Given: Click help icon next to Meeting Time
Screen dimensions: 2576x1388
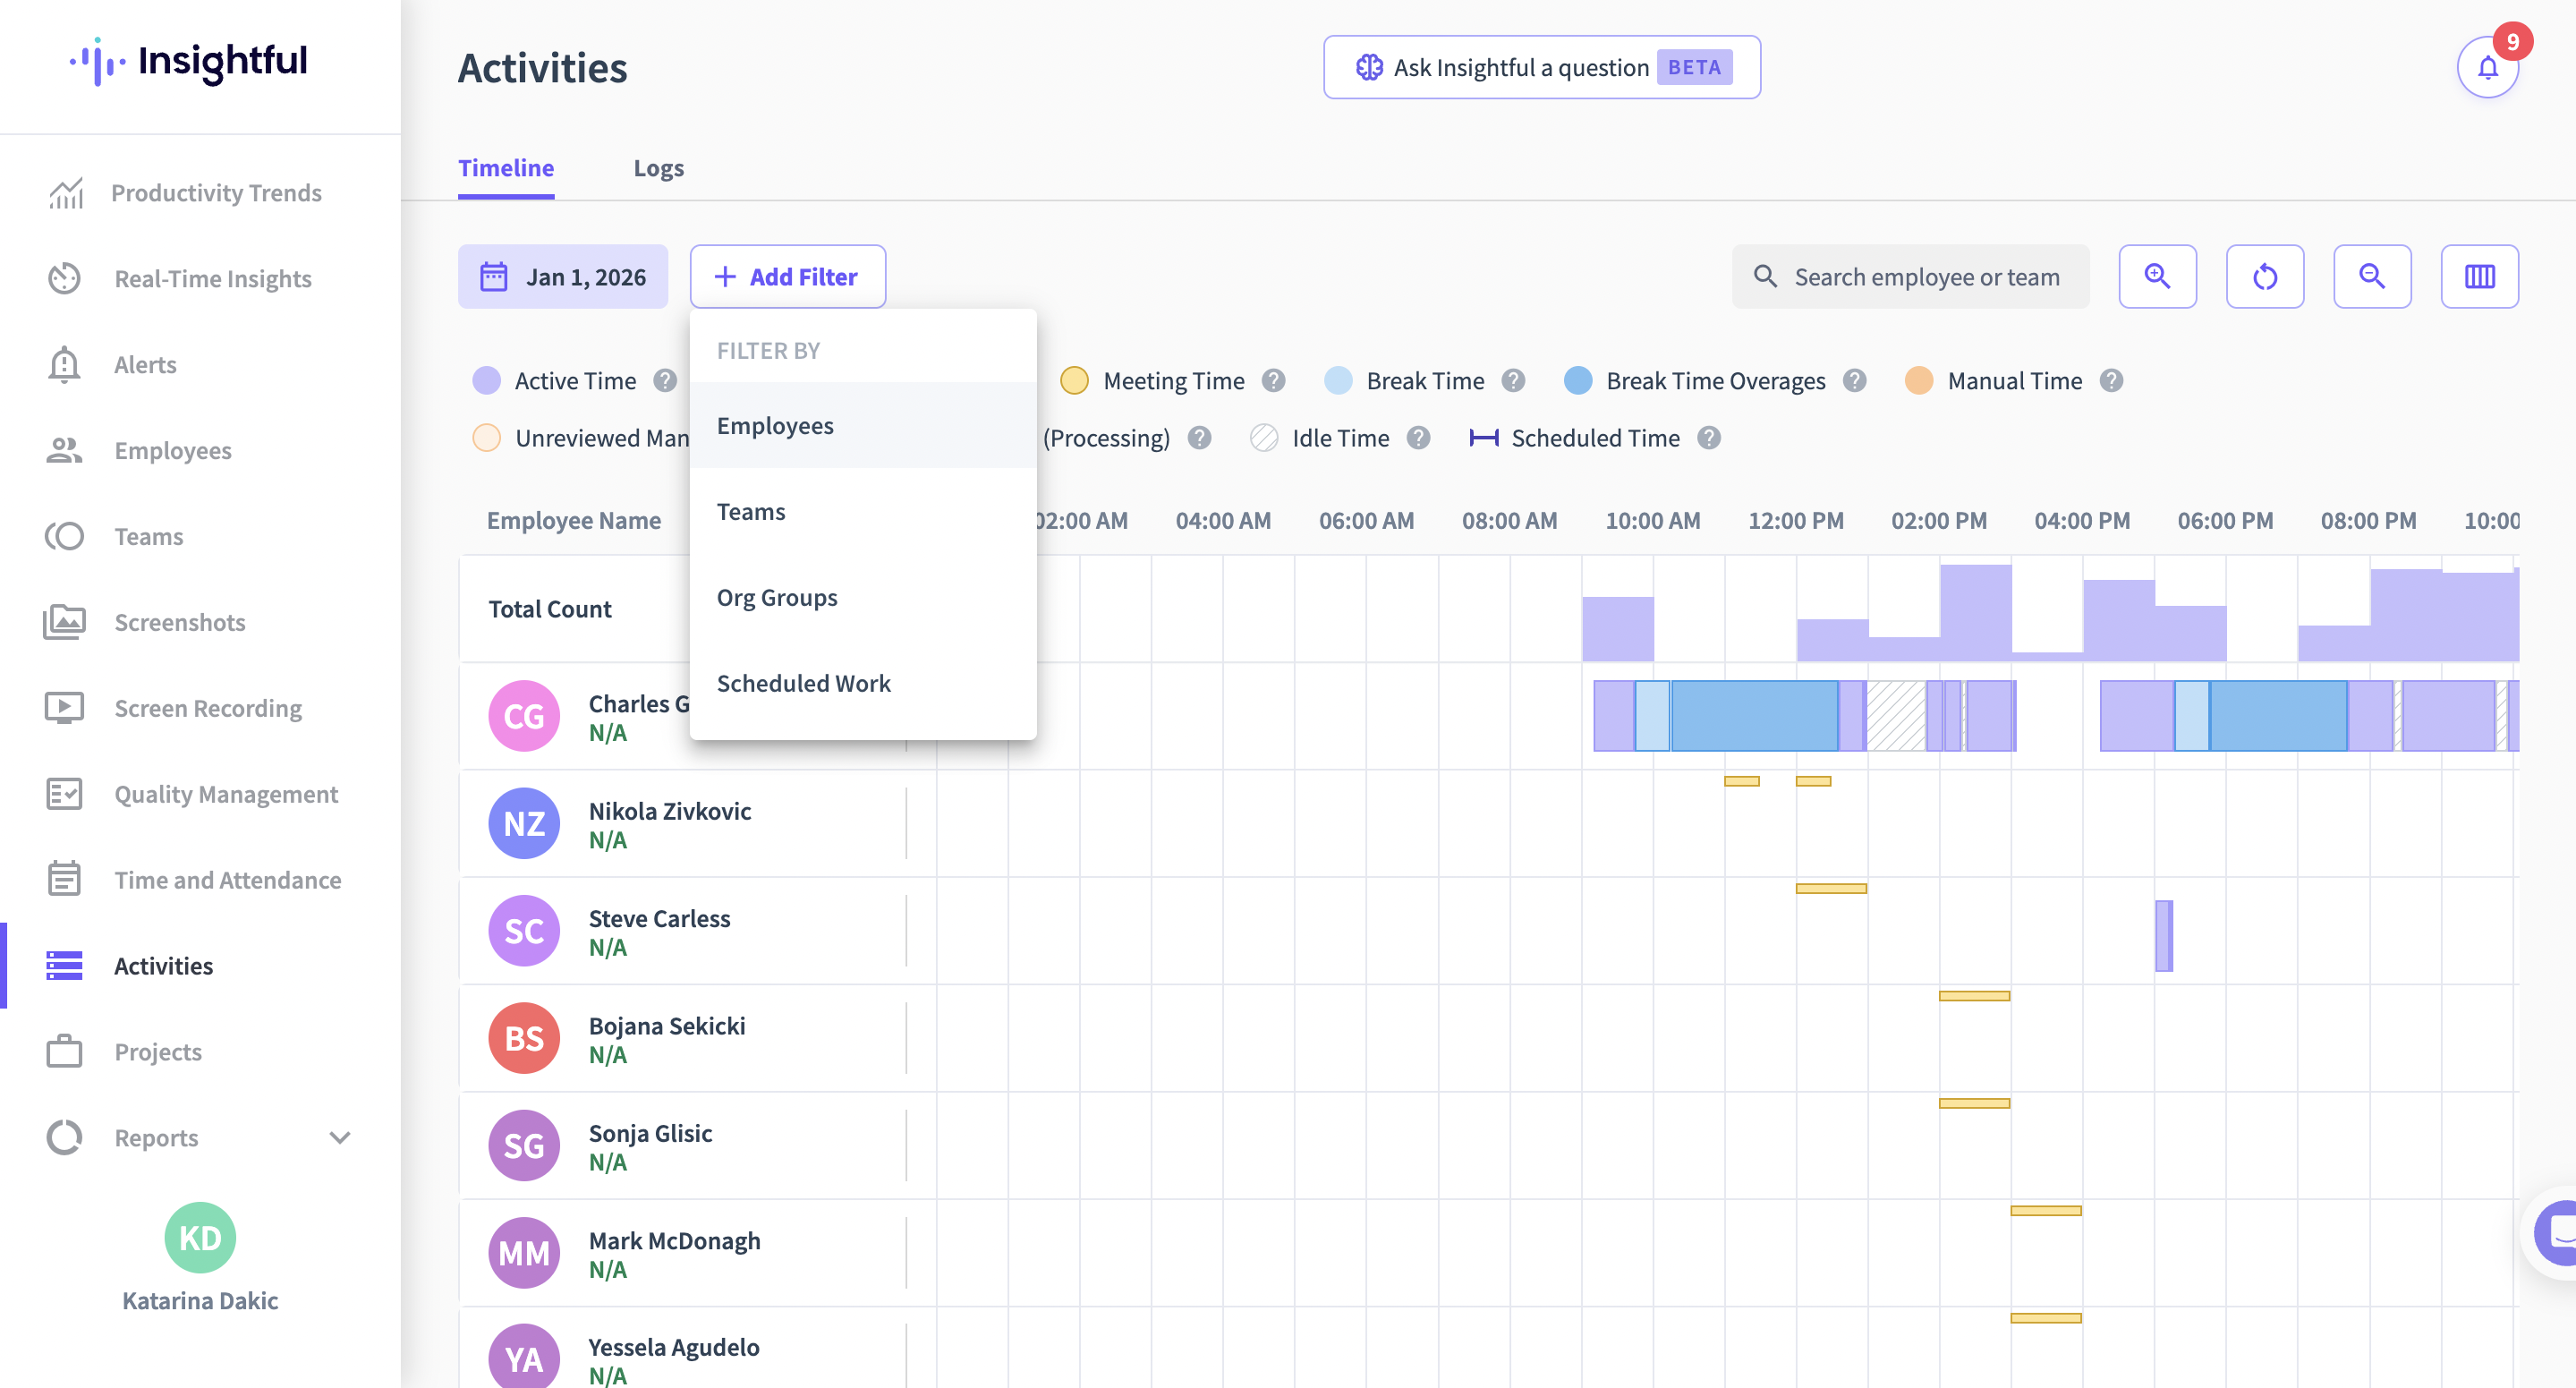Looking at the screenshot, I should tap(1273, 381).
